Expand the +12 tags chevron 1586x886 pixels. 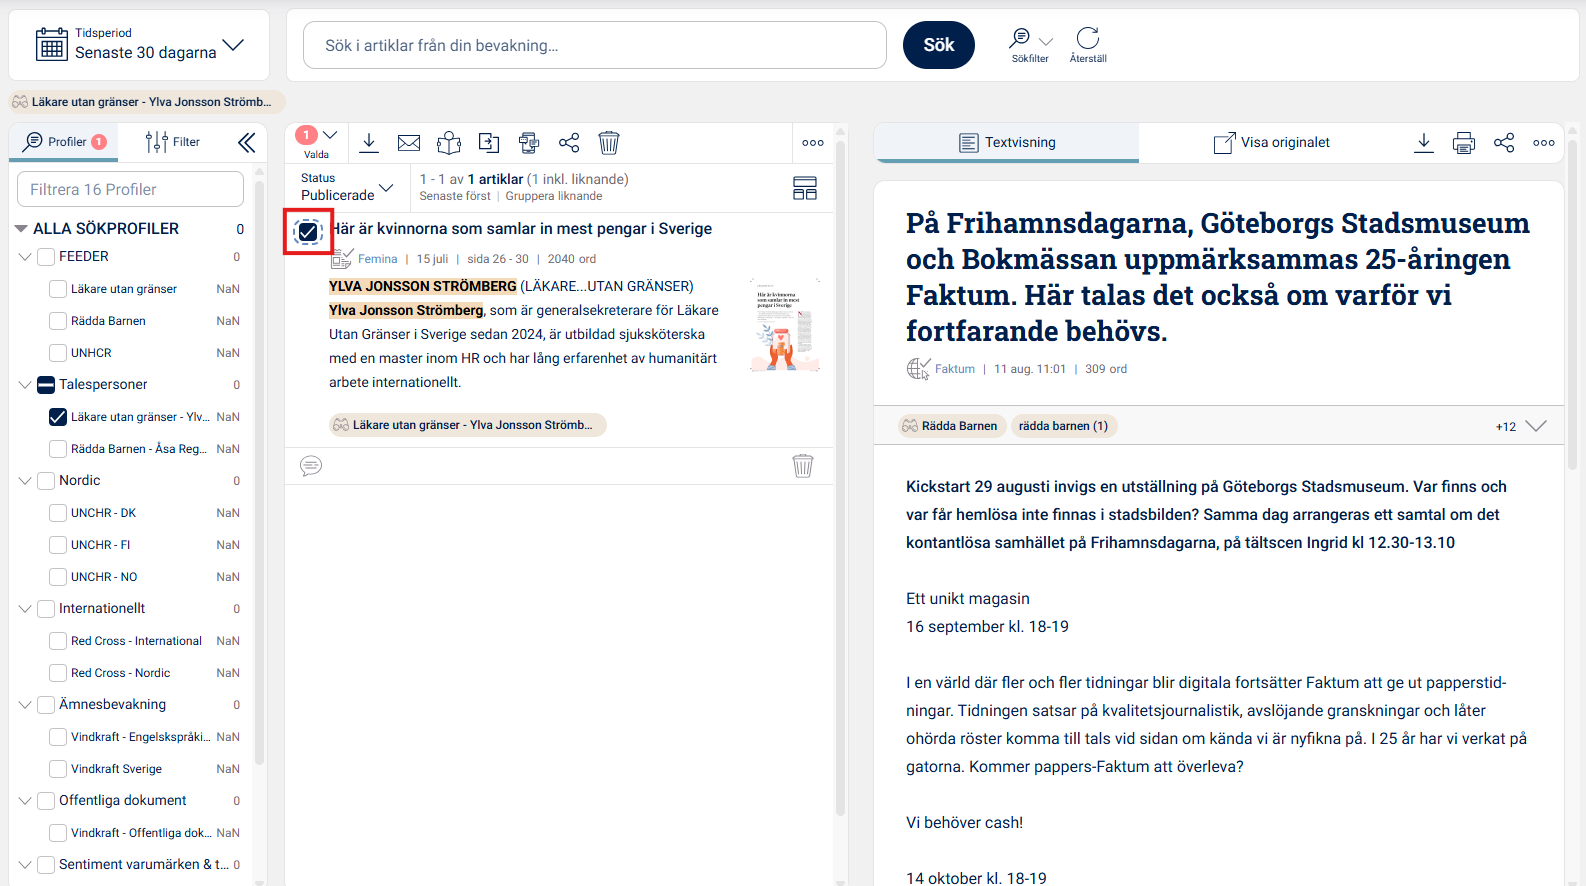click(1536, 426)
